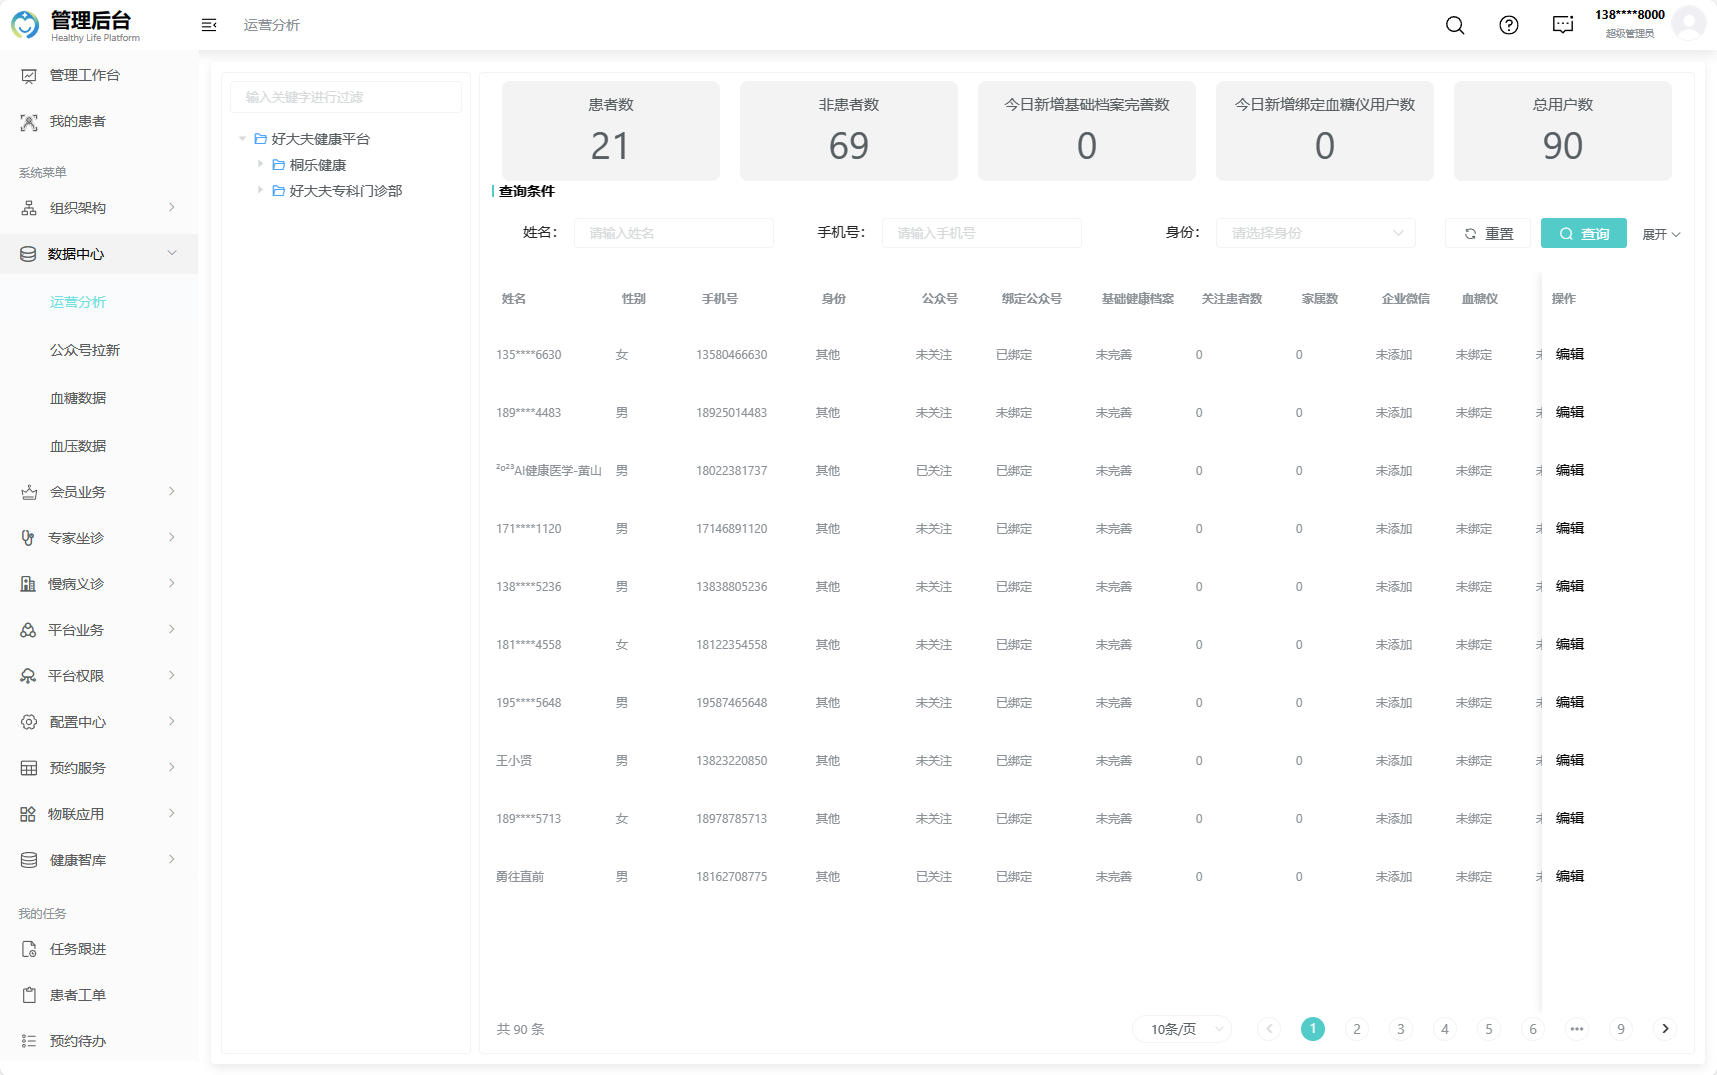The image size is (1717, 1075).
Task: Click the 运营分析 breadcrumb text
Action: coord(272,25)
